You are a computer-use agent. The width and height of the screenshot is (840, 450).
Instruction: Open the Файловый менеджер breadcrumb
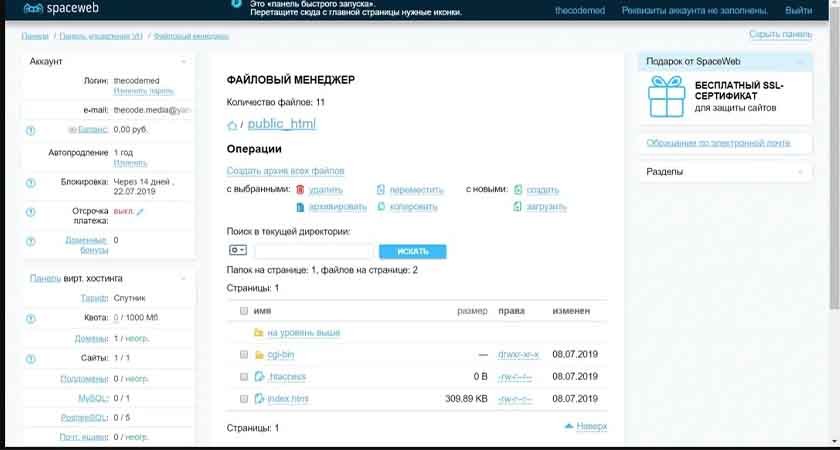point(191,36)
